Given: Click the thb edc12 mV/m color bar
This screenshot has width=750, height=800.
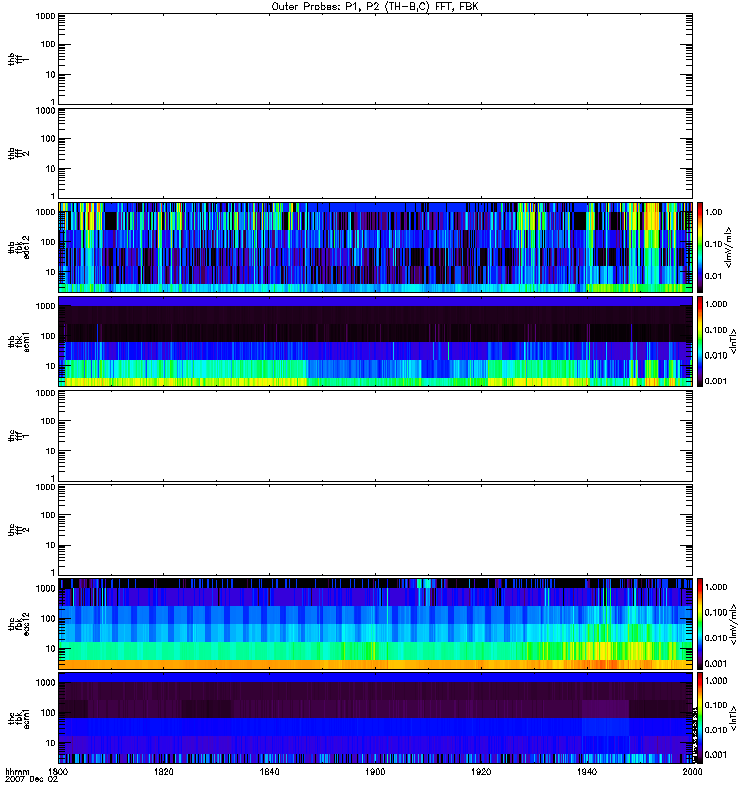Looking at the screenshot, I should pyautogui.click(x=701, y=246).
